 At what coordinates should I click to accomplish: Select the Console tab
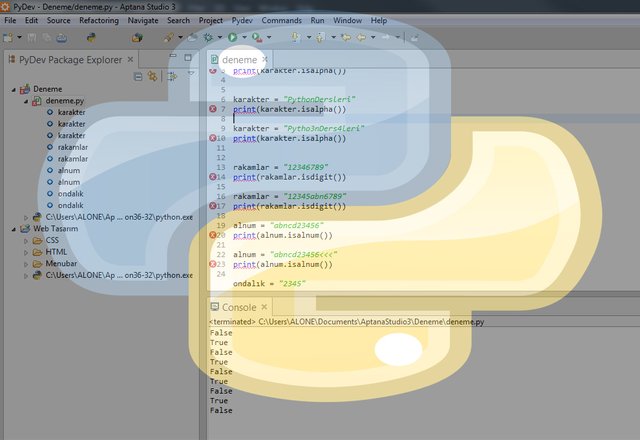pyautogui.click(x=238, y=307)
